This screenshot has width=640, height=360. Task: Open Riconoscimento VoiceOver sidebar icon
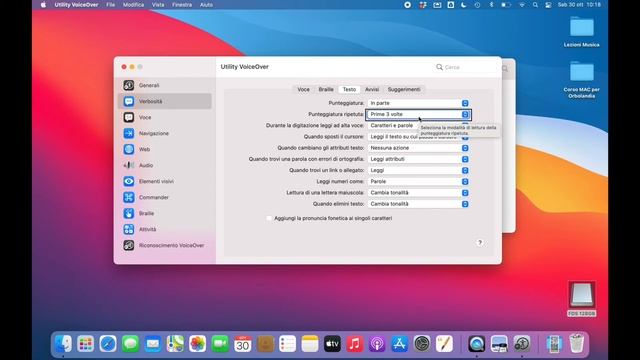tap(129, 245)
